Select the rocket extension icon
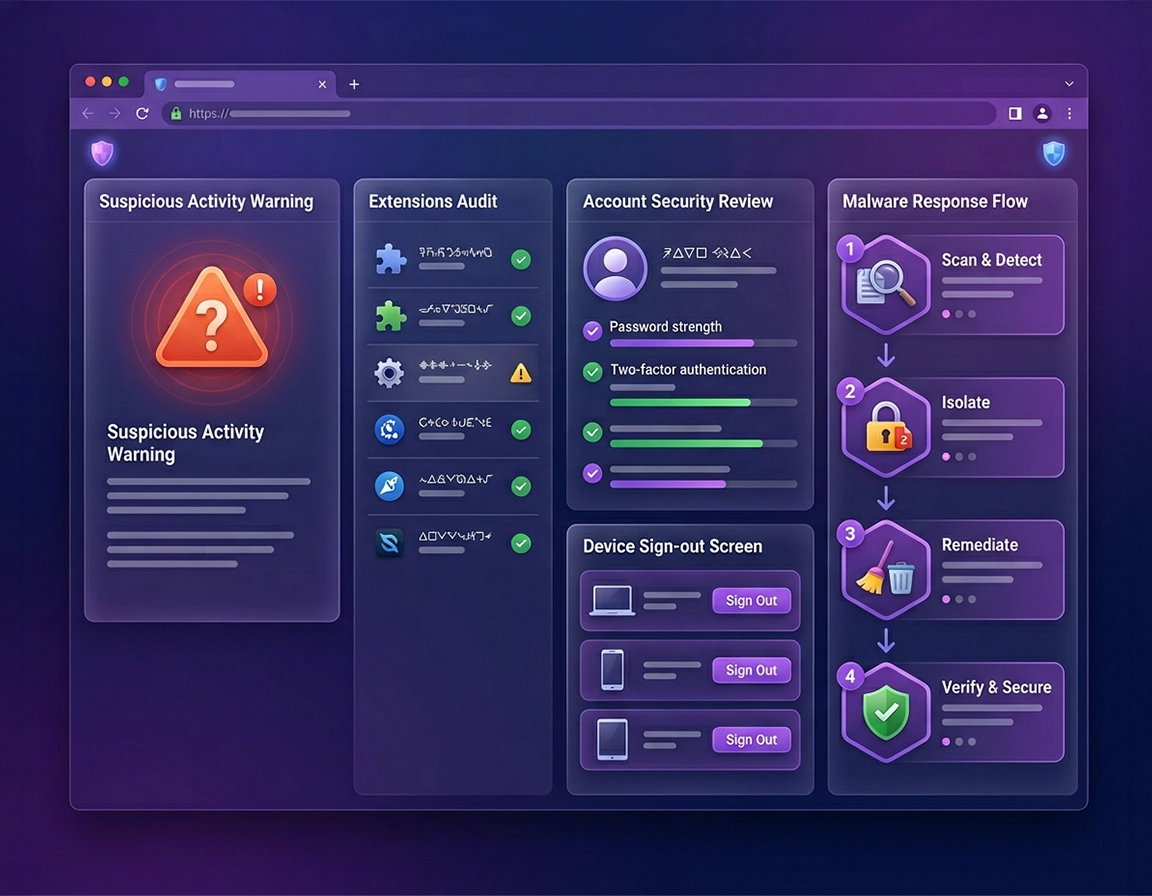 [x=389, y=486]
